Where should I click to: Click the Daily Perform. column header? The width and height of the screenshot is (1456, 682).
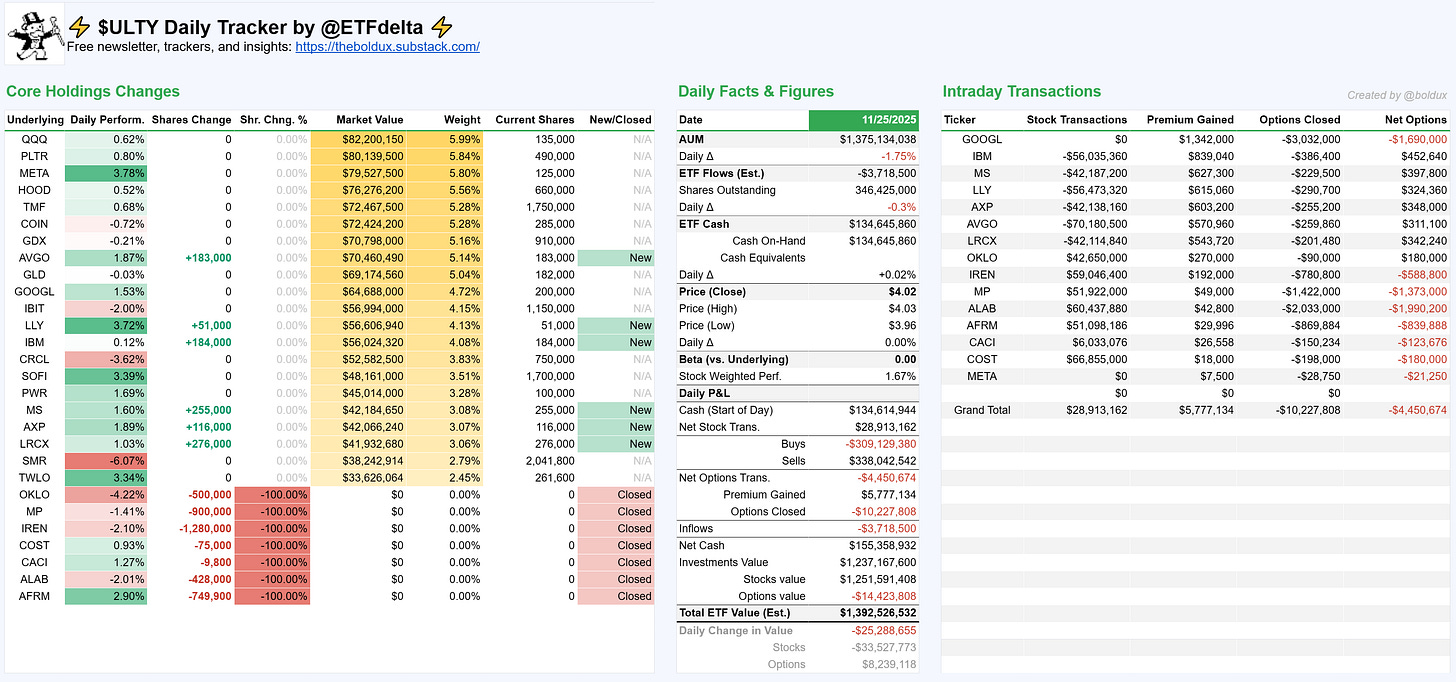(x=107, y=119)
